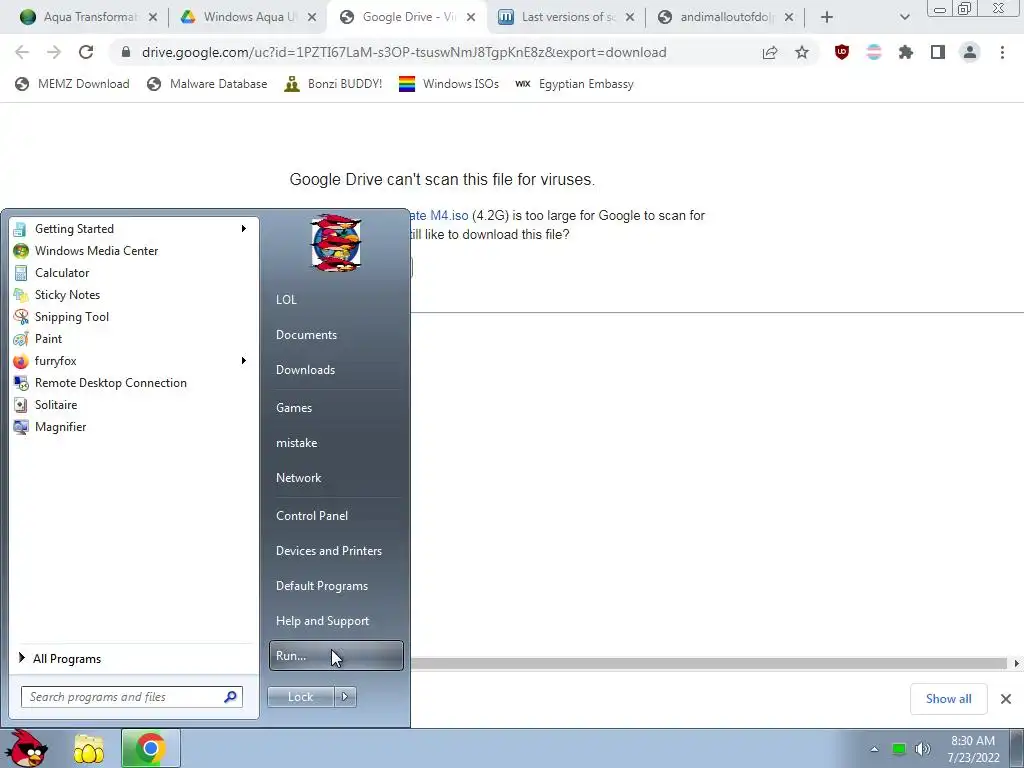Click the volume speaker tray icon

[922, 749]
